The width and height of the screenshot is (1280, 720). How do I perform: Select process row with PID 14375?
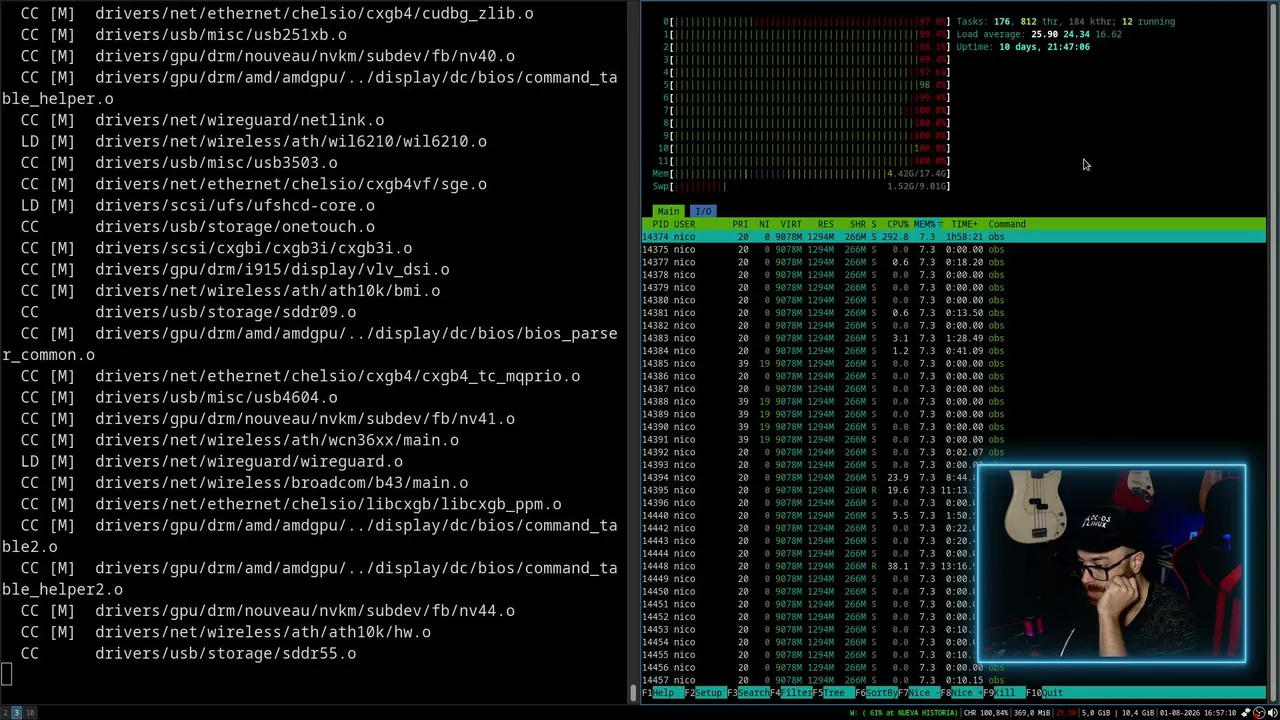pyautogui.click(x=954, y=249)
